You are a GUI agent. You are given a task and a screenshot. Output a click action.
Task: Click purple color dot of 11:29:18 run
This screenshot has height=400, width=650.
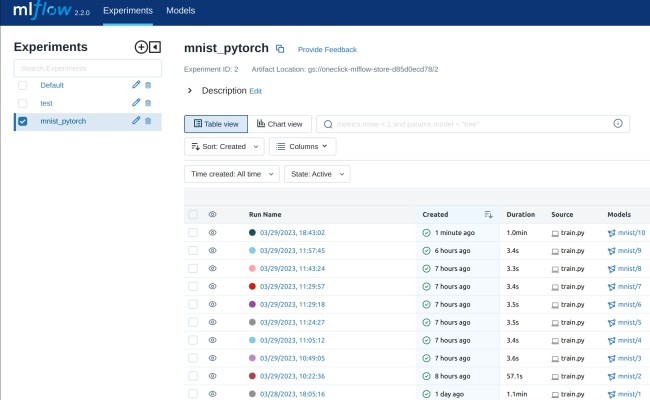[252, 304]
